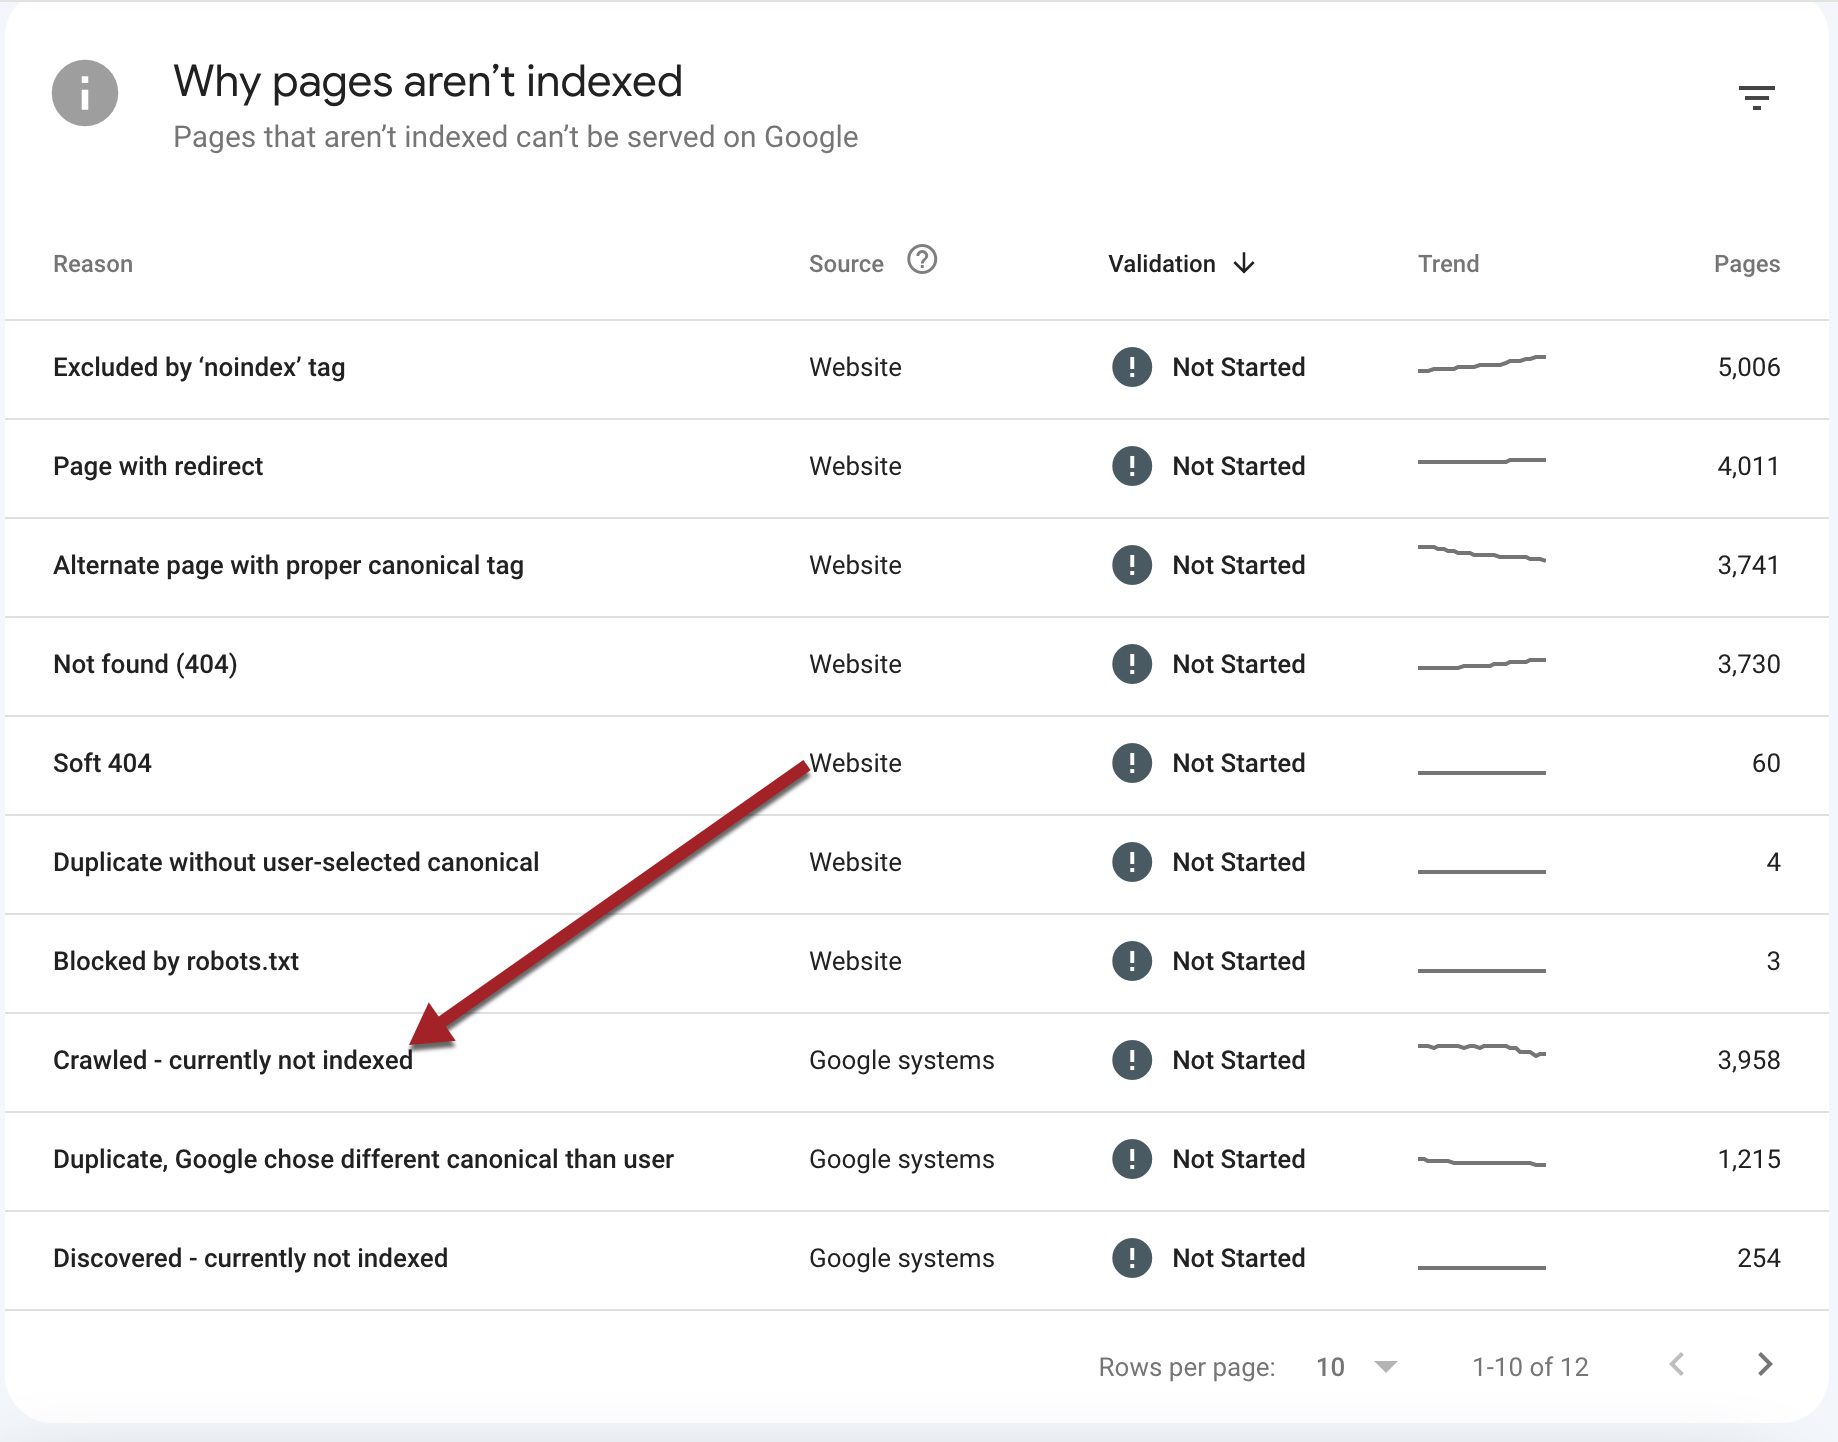Screen dimensions: 1838x1442
Task: Open Blocked by robots.txt row
Action: tap(176, 961)
